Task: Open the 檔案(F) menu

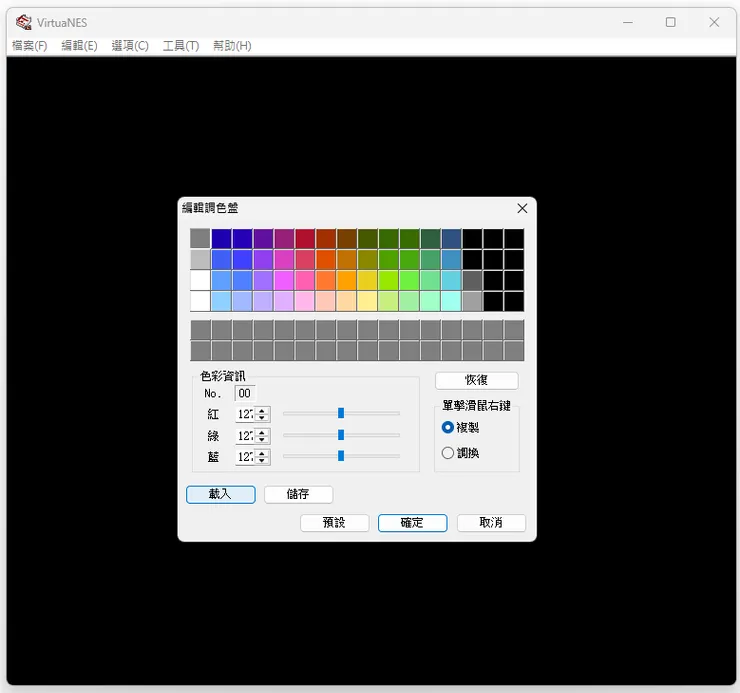Action: click(30, 46)
